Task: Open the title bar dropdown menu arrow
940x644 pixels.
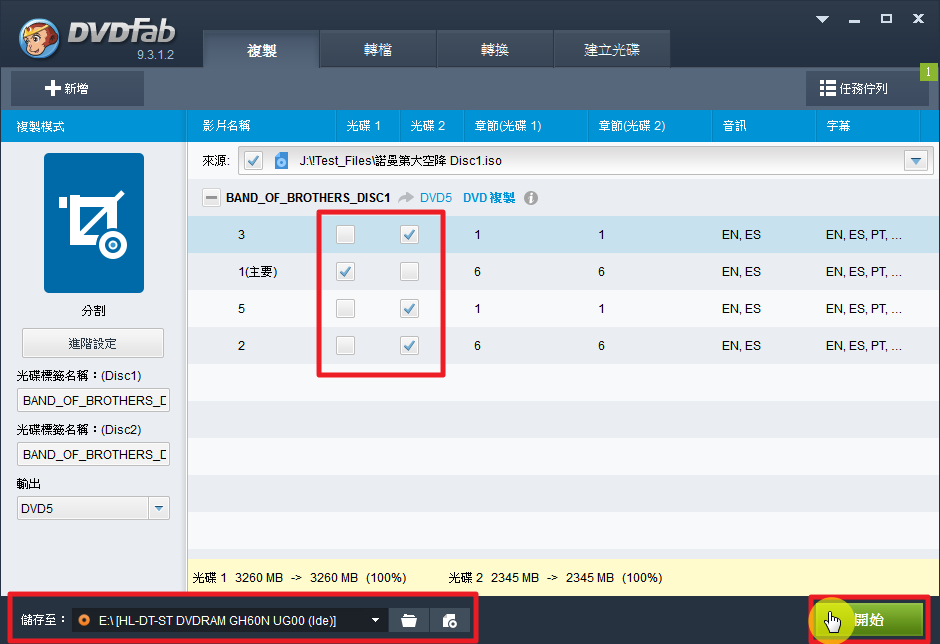Action: point(822,19)
